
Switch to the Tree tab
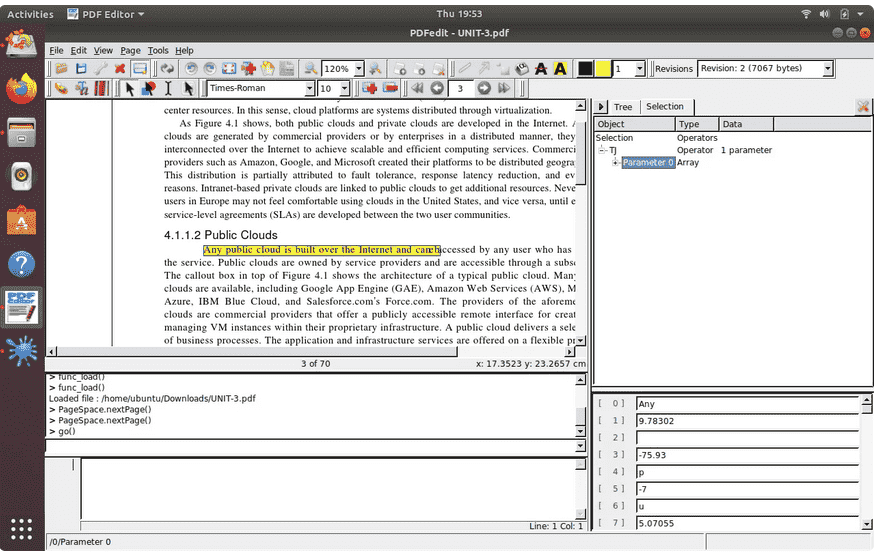click(623, 107)
